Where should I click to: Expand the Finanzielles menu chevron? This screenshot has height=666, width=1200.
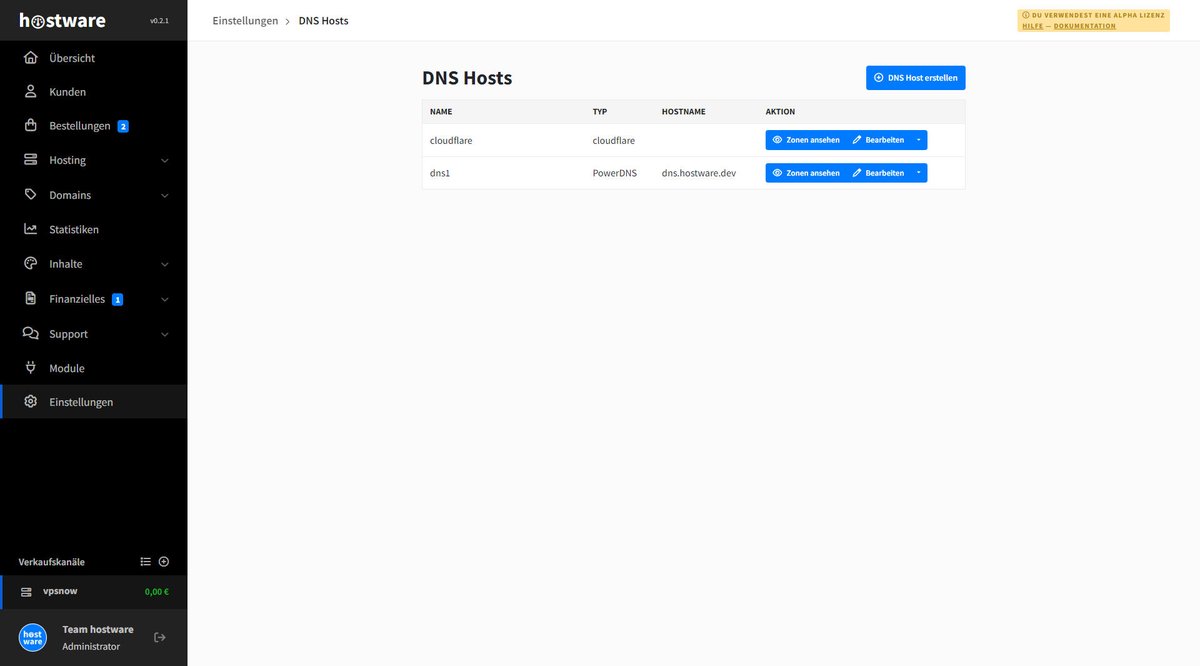coord(165,300)
